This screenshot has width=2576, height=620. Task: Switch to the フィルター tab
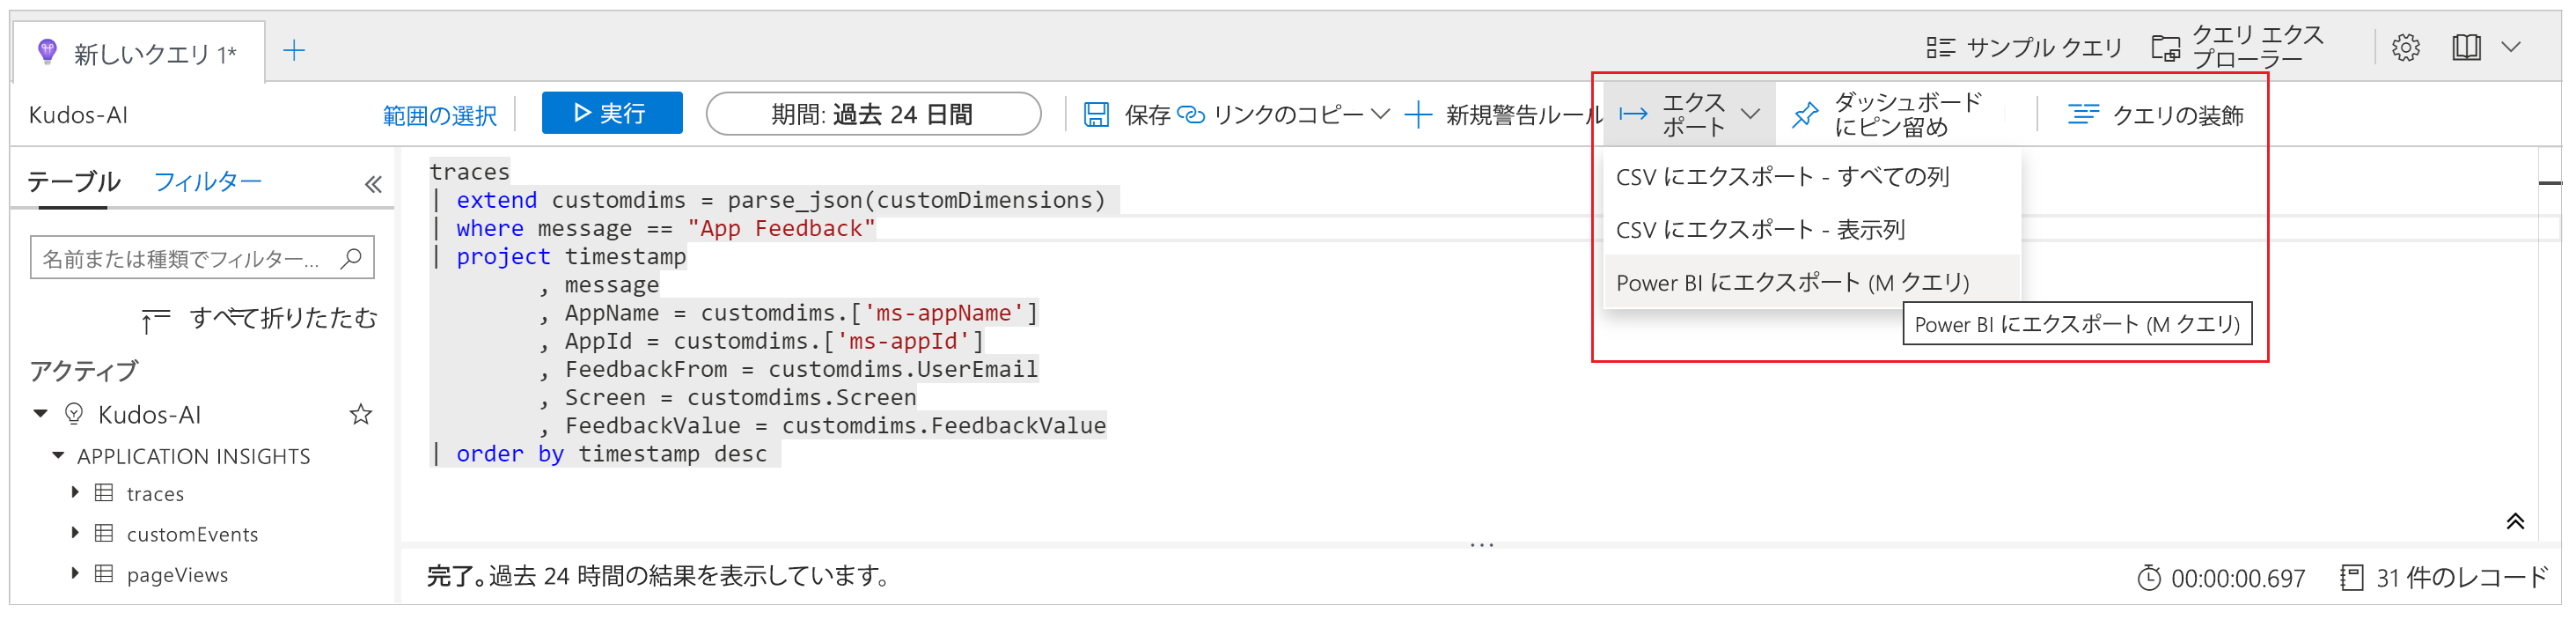207,182
